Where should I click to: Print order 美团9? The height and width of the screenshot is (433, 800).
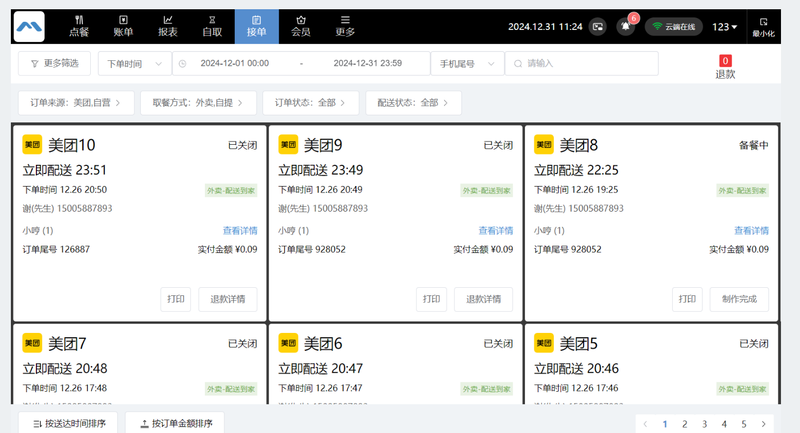[431, 299]
